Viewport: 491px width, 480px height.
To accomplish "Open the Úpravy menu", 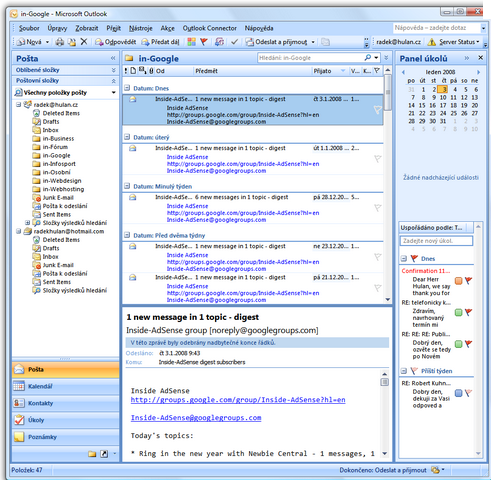I will [57, 28].
